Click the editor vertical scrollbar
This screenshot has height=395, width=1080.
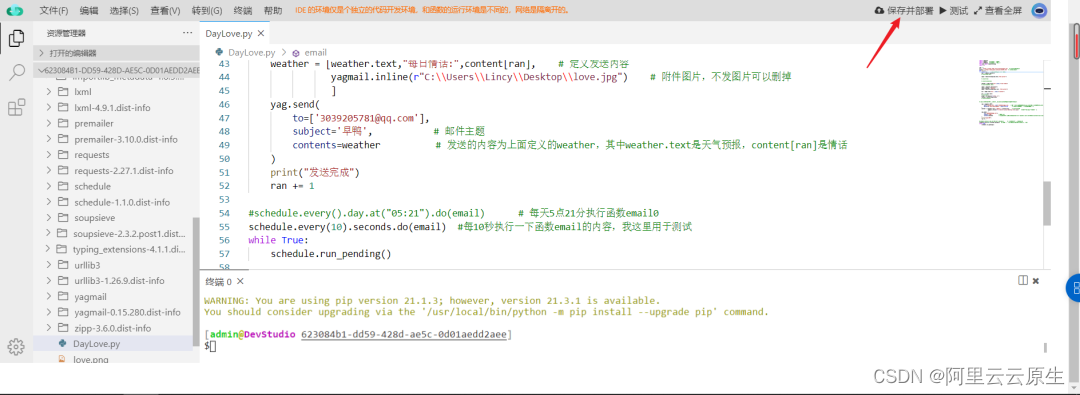pos(1048,203)
